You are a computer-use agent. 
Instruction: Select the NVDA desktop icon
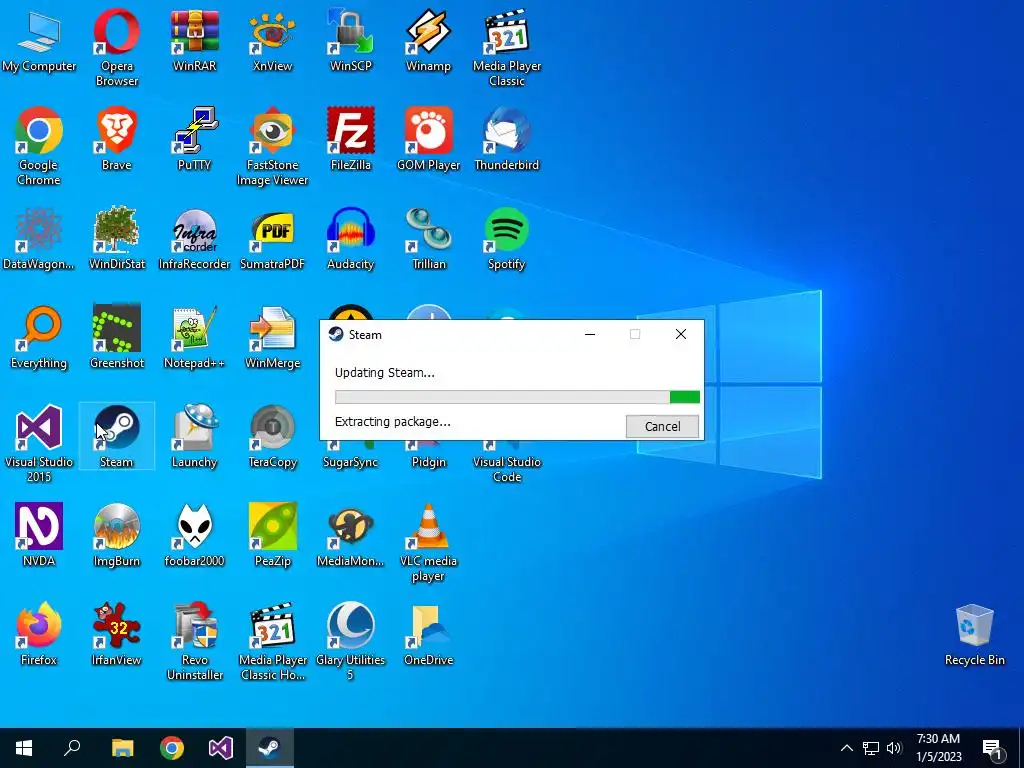(x=39, y=536)
